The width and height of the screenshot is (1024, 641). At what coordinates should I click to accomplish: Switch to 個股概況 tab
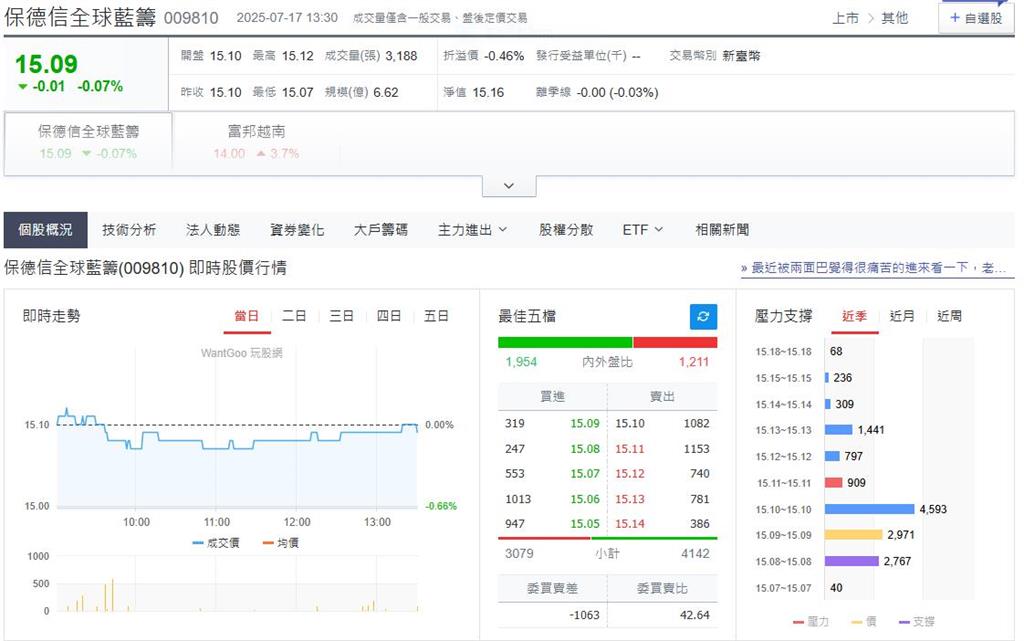coord(46,230)
